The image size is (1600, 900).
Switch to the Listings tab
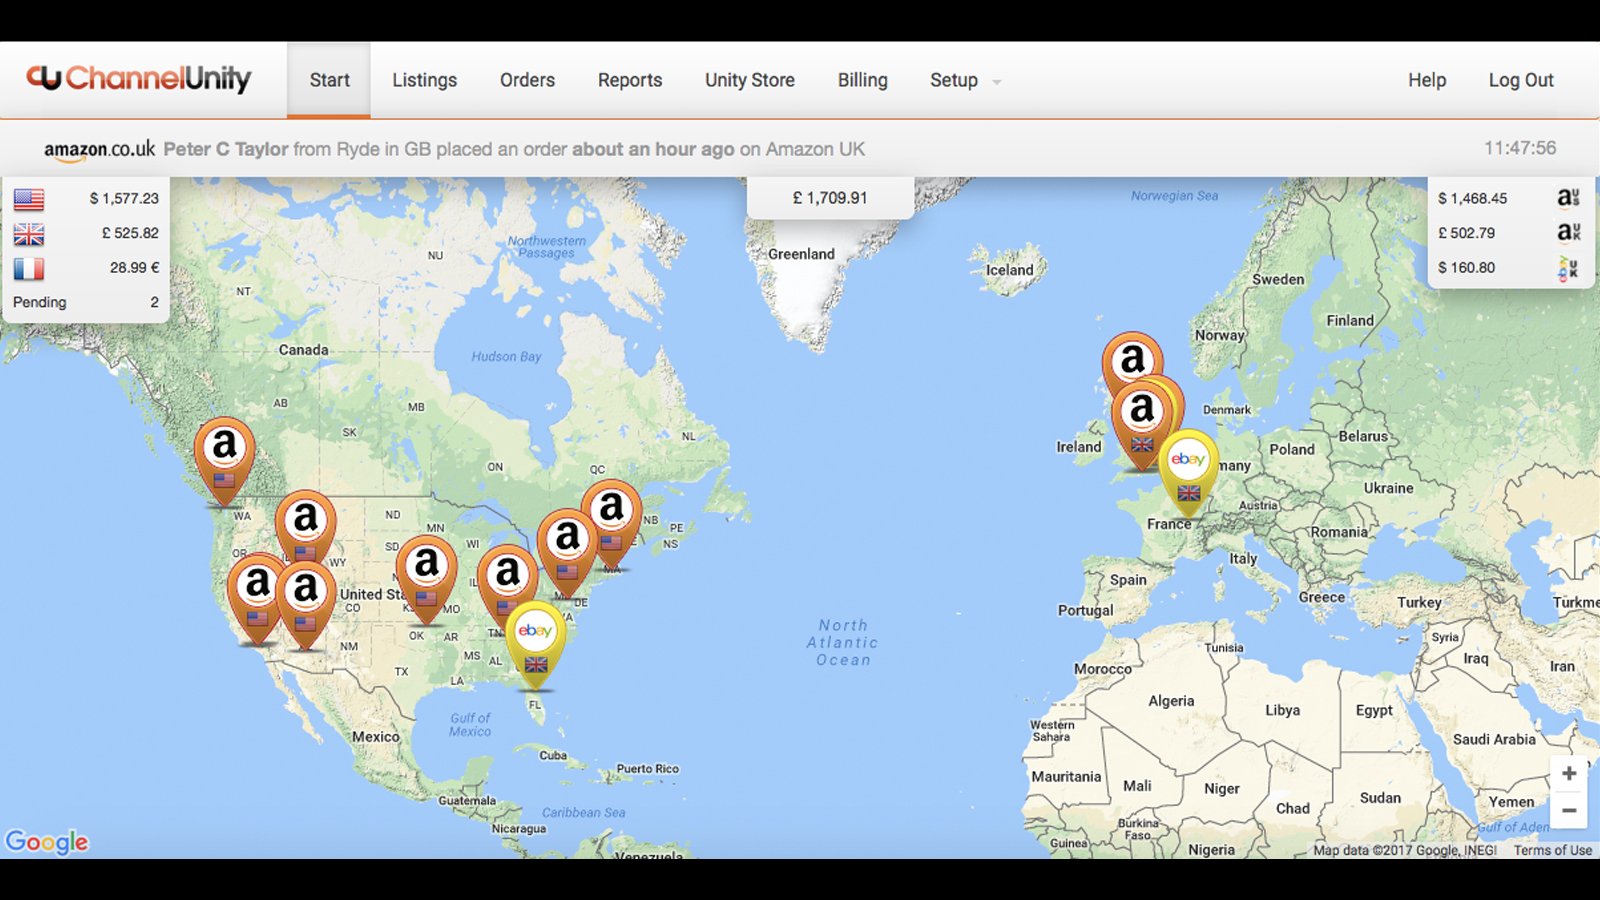click(x=424, y=80)
